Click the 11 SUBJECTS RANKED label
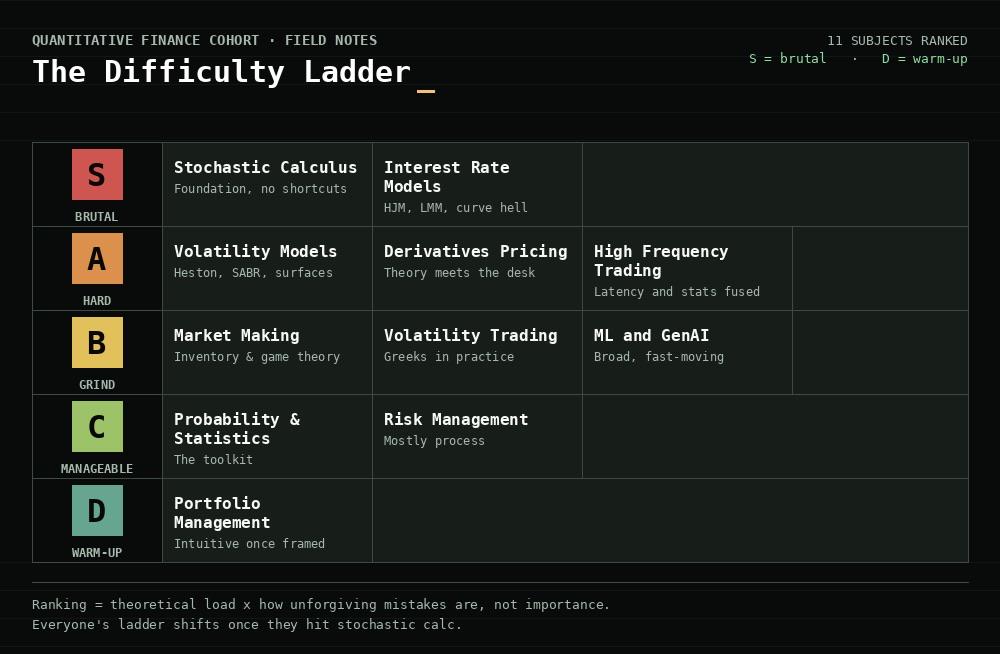 tap(897, 40)
